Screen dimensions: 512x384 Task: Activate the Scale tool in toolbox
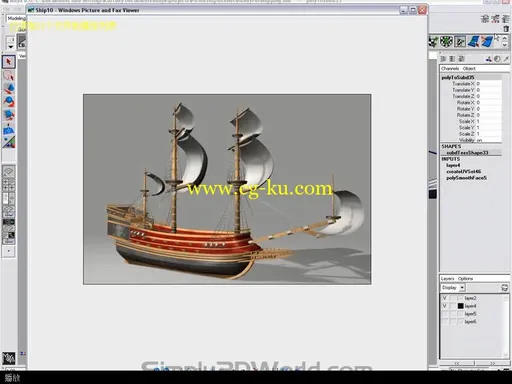(9, 115)
